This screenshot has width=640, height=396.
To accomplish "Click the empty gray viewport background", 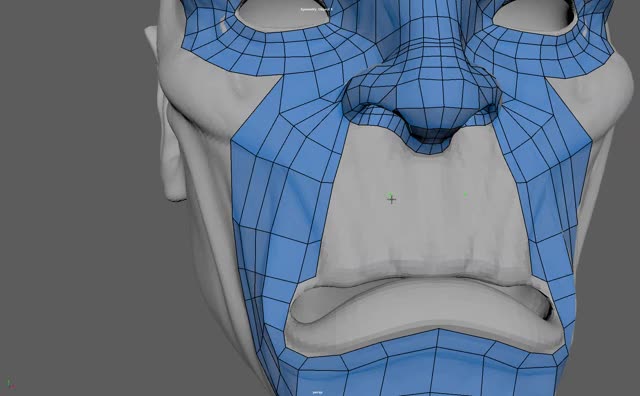I will coord(73,184).
